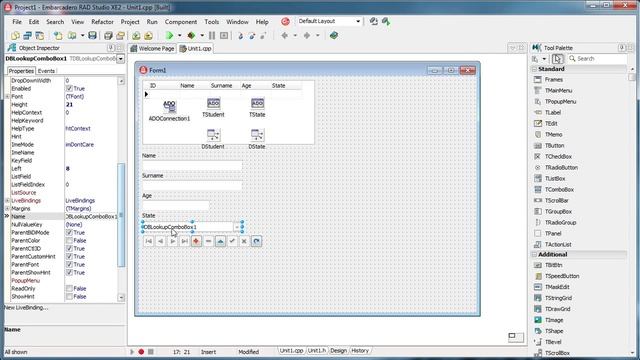Collapse the Standard category in Tool Palette

[x=534, y=69]
